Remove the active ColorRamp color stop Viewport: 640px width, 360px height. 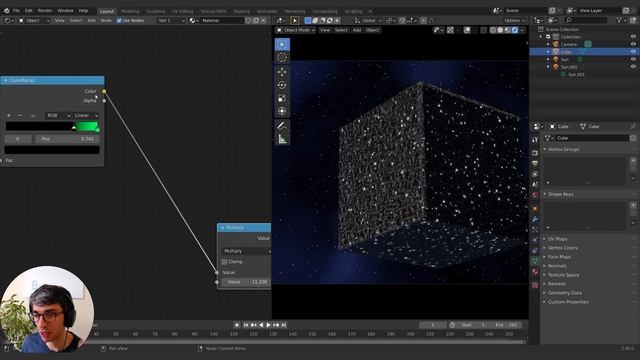click(x=20, y=116)
